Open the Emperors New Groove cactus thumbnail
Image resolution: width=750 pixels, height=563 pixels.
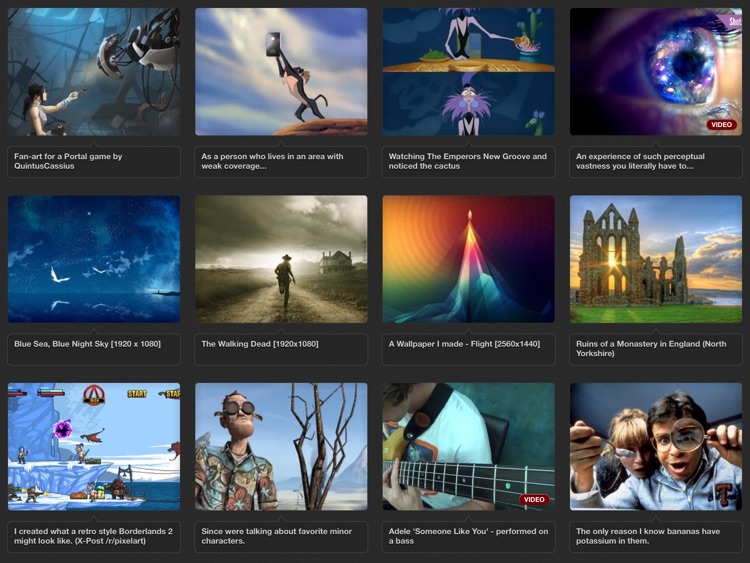pyautogui.click(x=469, y=71)
